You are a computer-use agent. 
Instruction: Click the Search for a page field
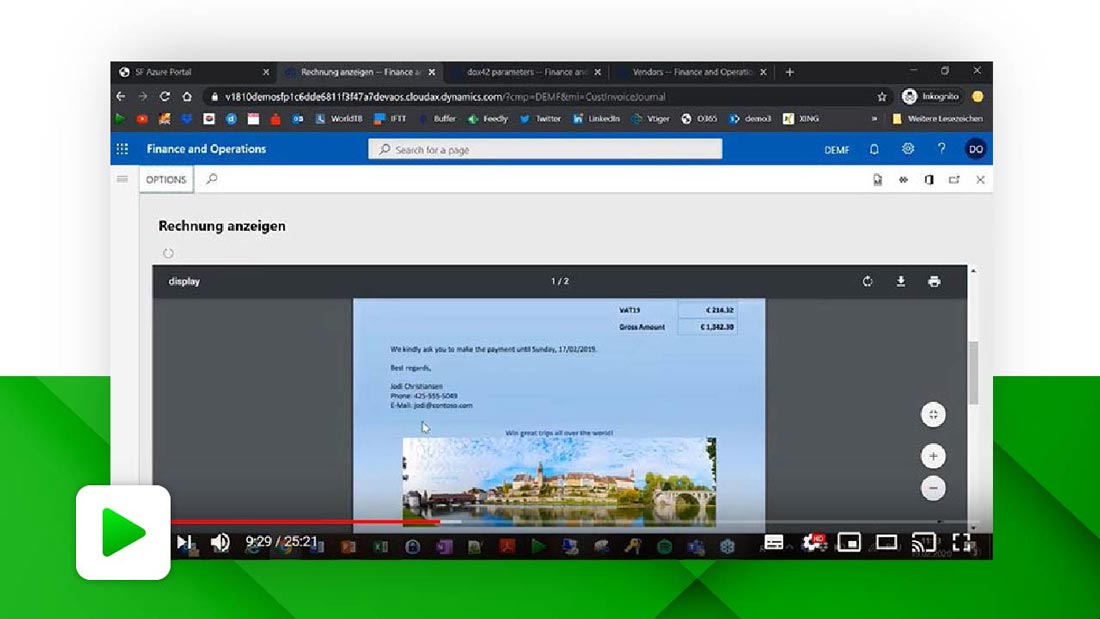[545, 149]
